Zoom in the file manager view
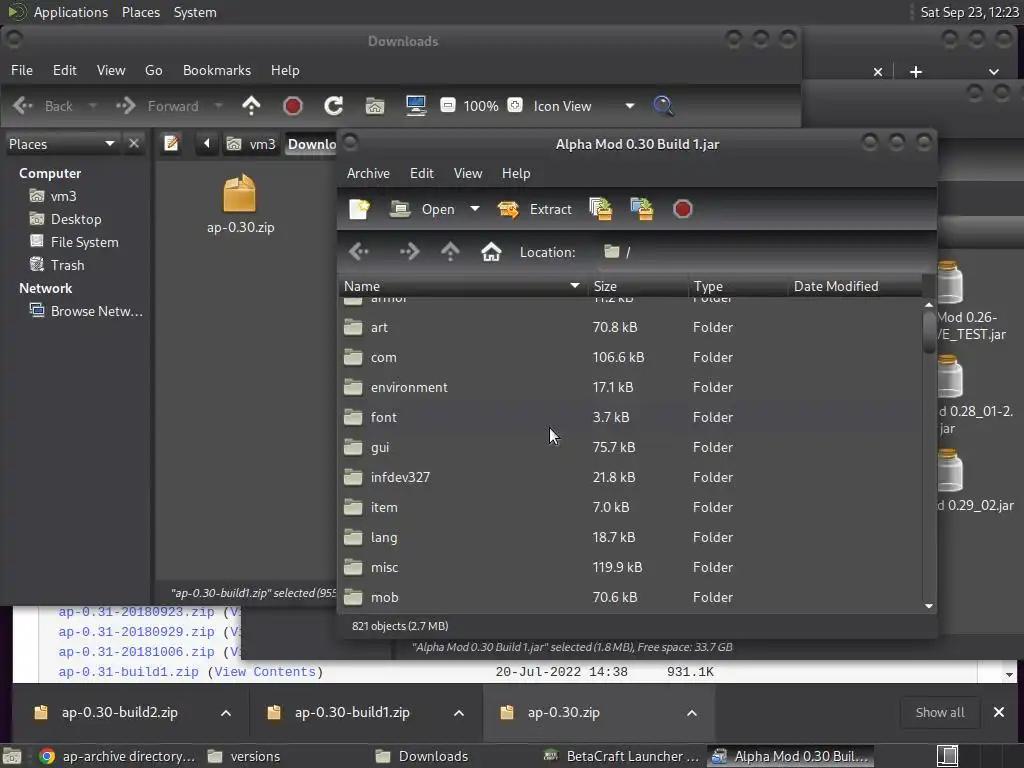This screenshot has height=768, width=1024. [515, 105]
